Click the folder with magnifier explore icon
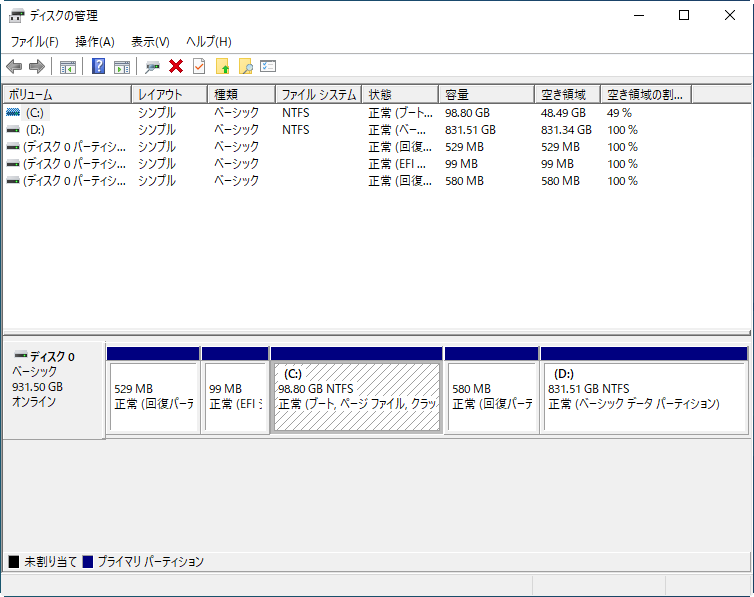The height and width of the screenshot is (597, 754). [246, 66]
